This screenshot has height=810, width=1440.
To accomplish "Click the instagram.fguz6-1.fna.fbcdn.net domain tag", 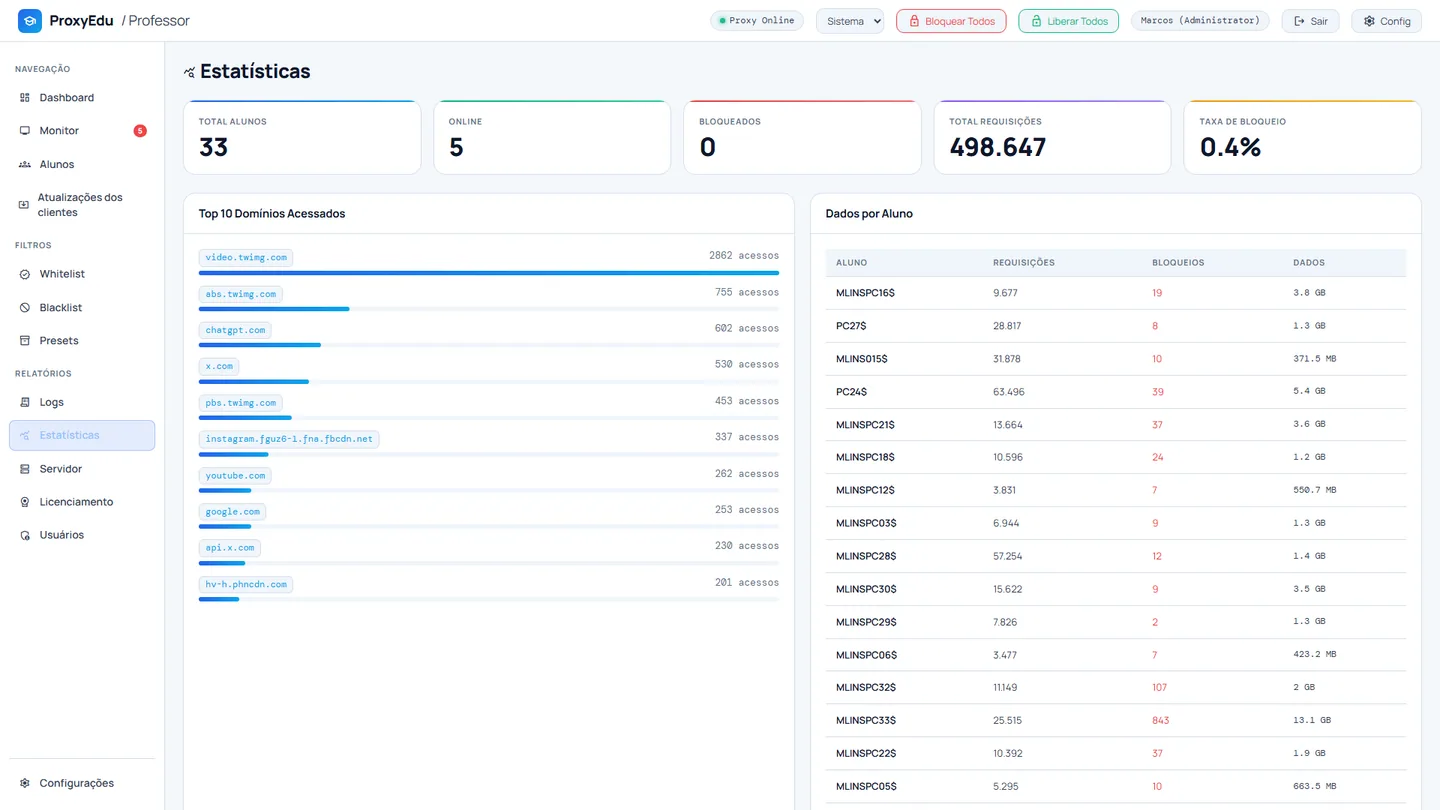I will (x=289, y=439).
